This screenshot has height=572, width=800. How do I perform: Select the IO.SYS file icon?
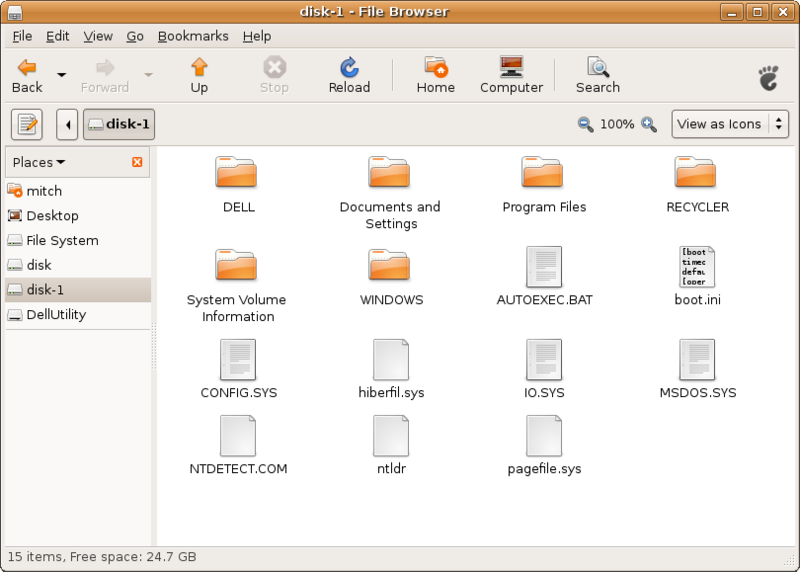[544, 360]
